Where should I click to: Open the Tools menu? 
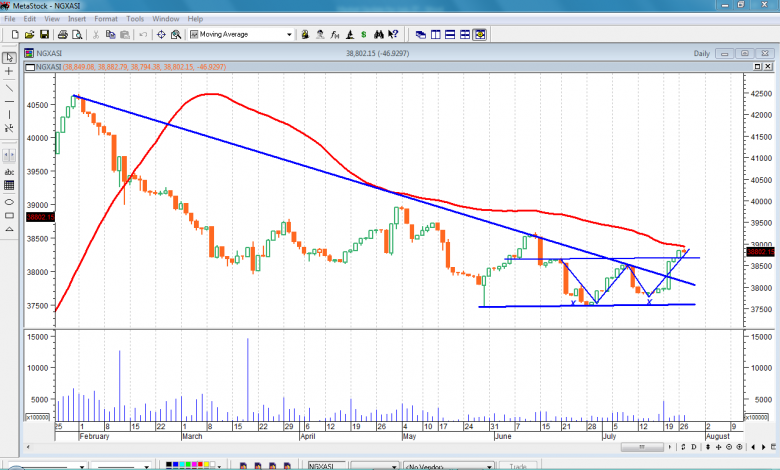click(x=135, y=18)
